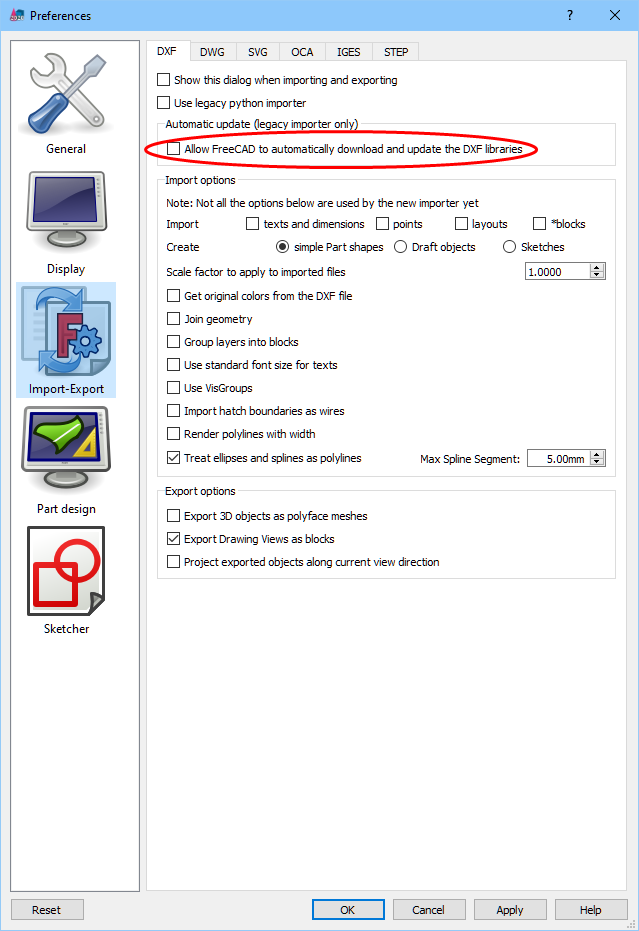Click the Reset button

(x=46, y=910)
